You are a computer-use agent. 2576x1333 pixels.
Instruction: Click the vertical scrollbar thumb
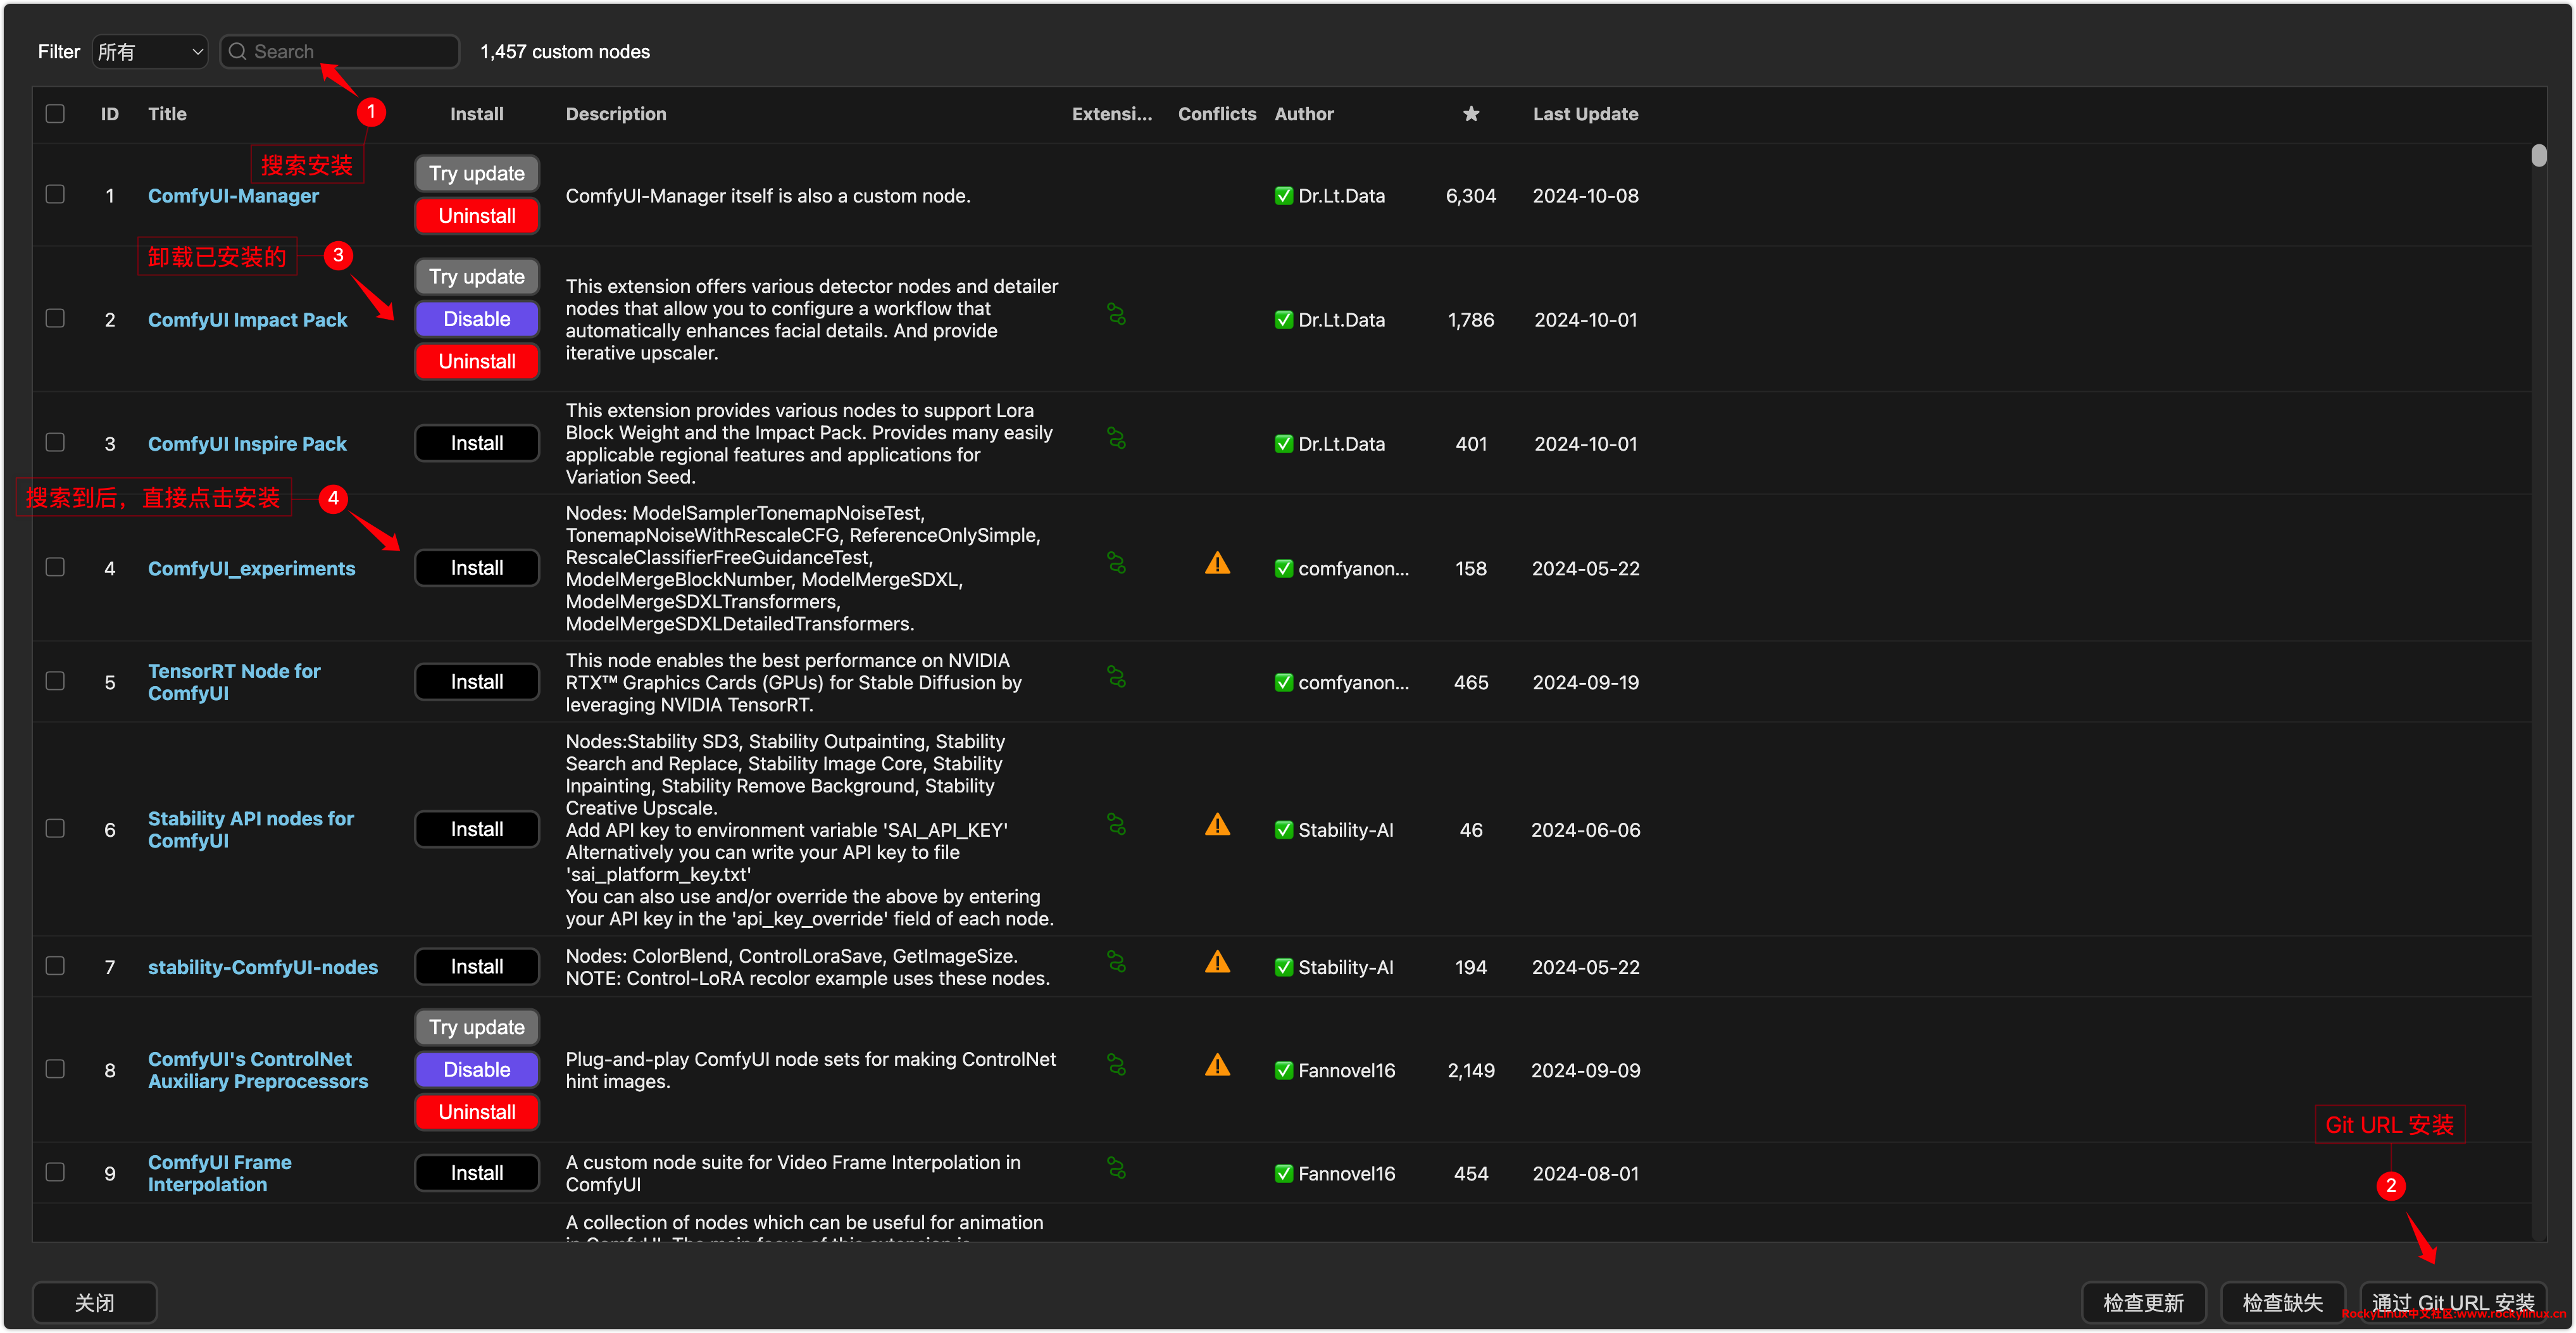pos(2538,156)
